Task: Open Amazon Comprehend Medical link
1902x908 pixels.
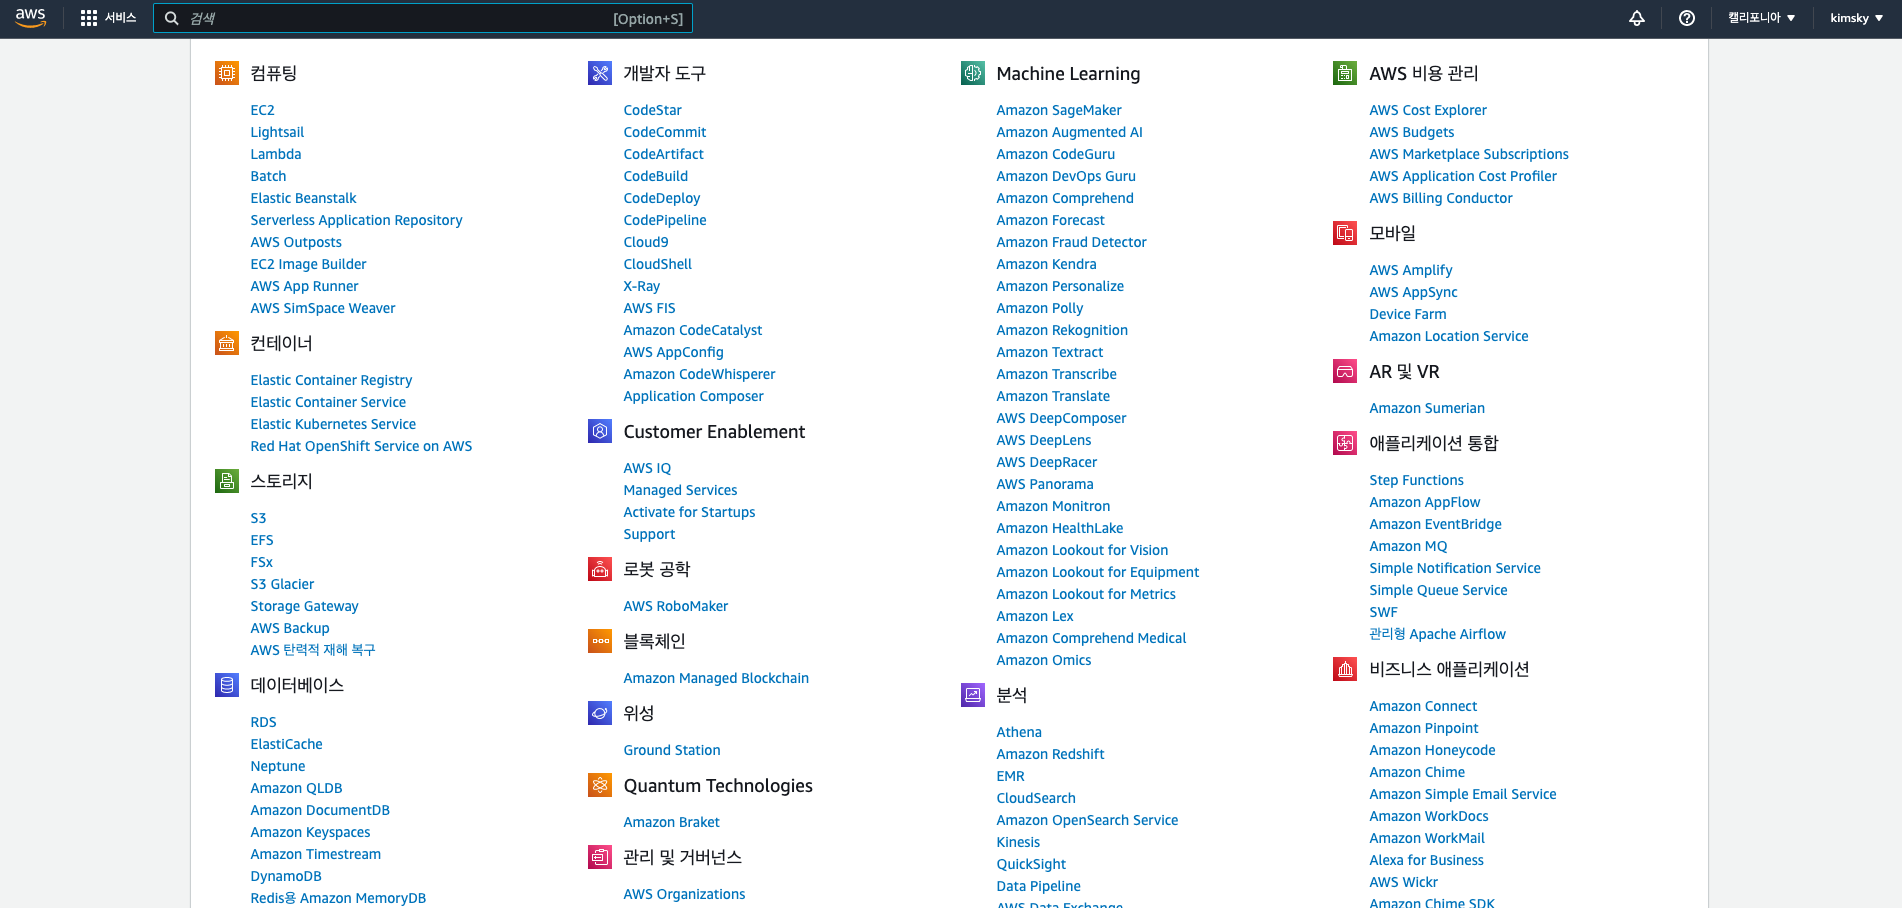Action: click(x=1091, y=638)
